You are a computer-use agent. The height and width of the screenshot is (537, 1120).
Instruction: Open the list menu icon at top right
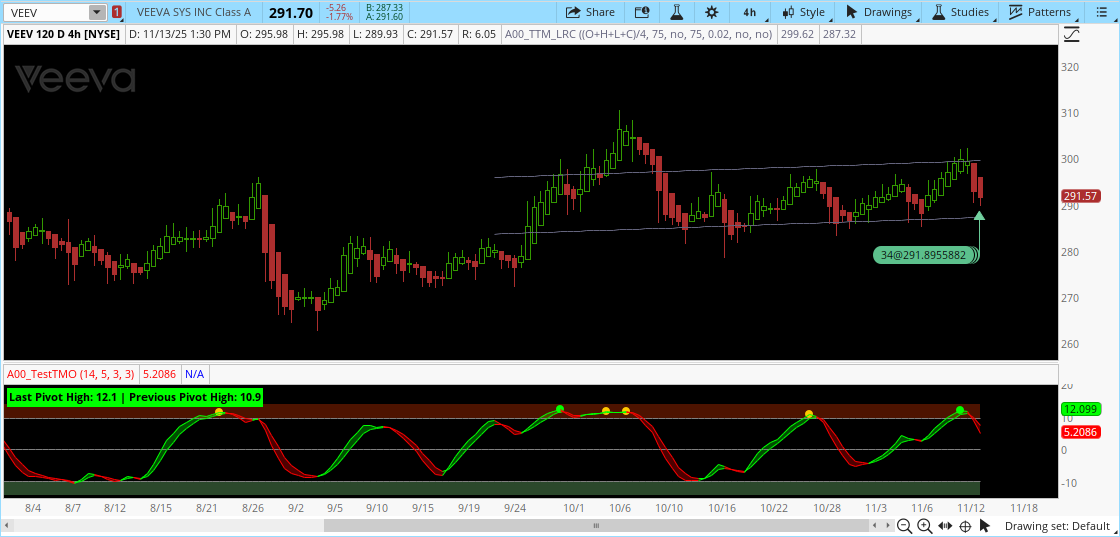tap(1100, 12)
